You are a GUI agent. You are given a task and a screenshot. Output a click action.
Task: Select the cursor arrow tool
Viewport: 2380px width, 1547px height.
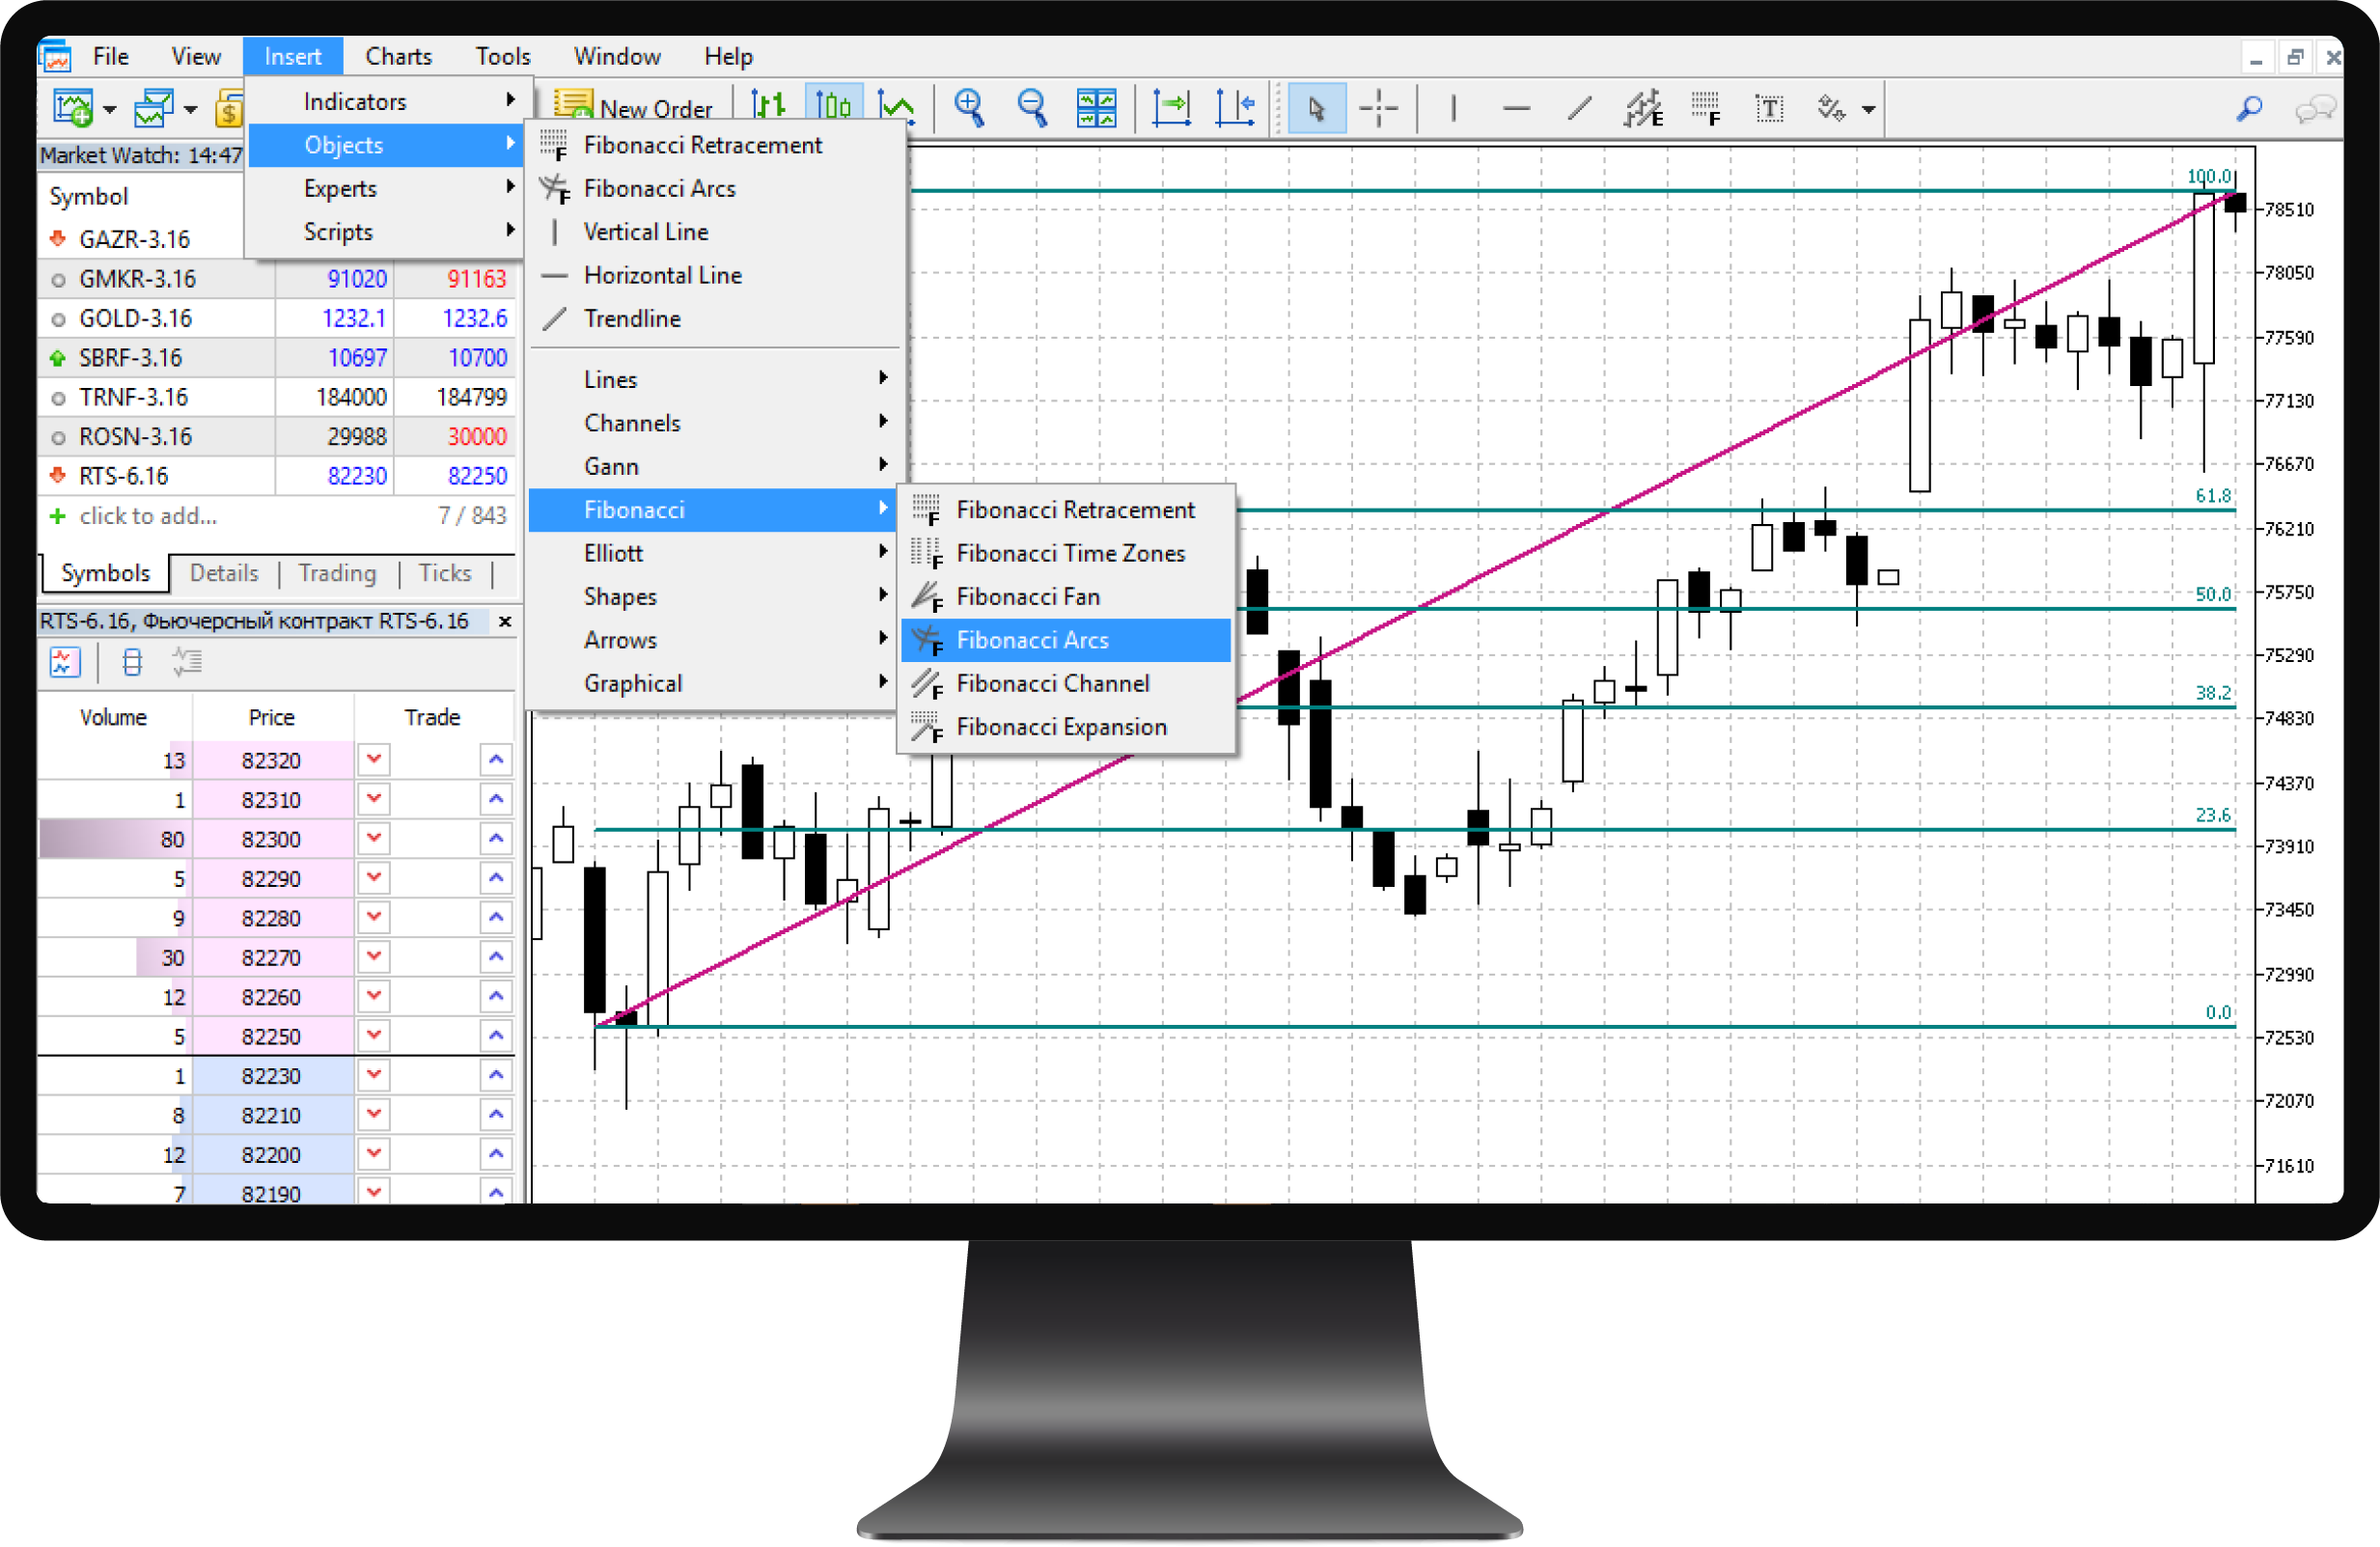(x=1317, y=108)
